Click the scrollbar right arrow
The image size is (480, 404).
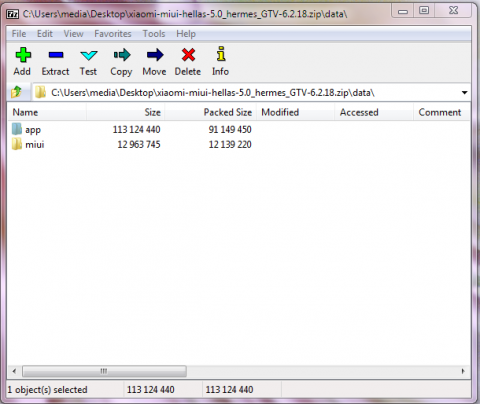463,371
